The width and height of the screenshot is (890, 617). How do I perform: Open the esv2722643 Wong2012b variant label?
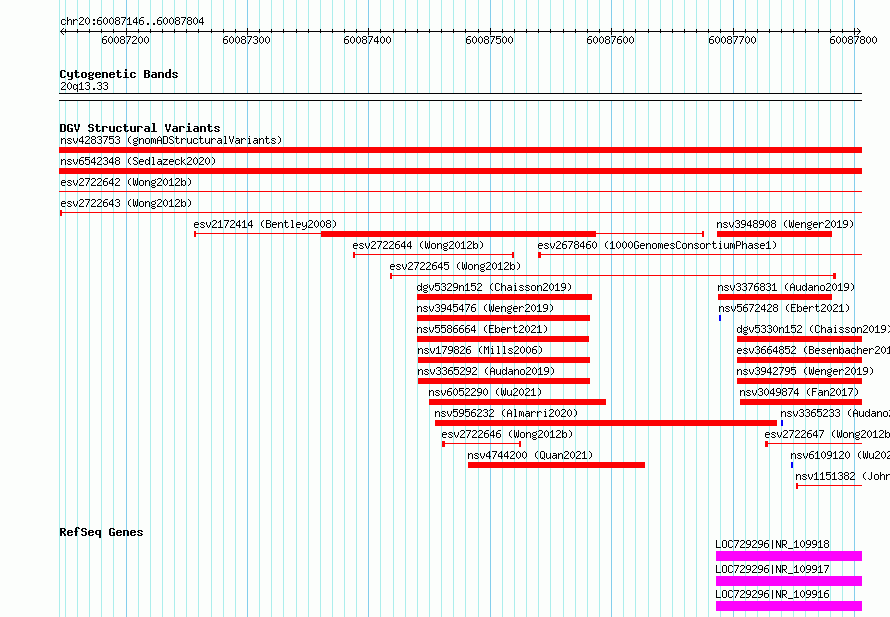tap(126, 203)
